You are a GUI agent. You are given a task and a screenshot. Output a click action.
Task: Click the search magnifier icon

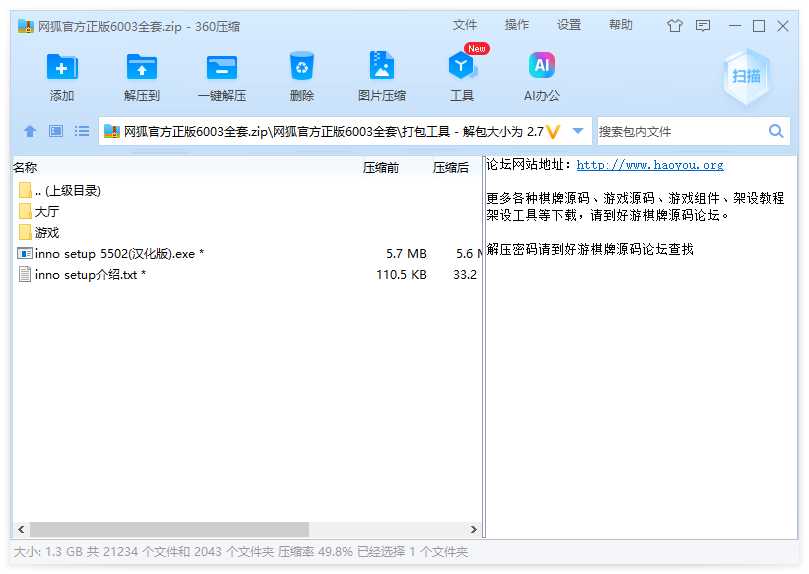pyautogui.click(x=775, y=131)
